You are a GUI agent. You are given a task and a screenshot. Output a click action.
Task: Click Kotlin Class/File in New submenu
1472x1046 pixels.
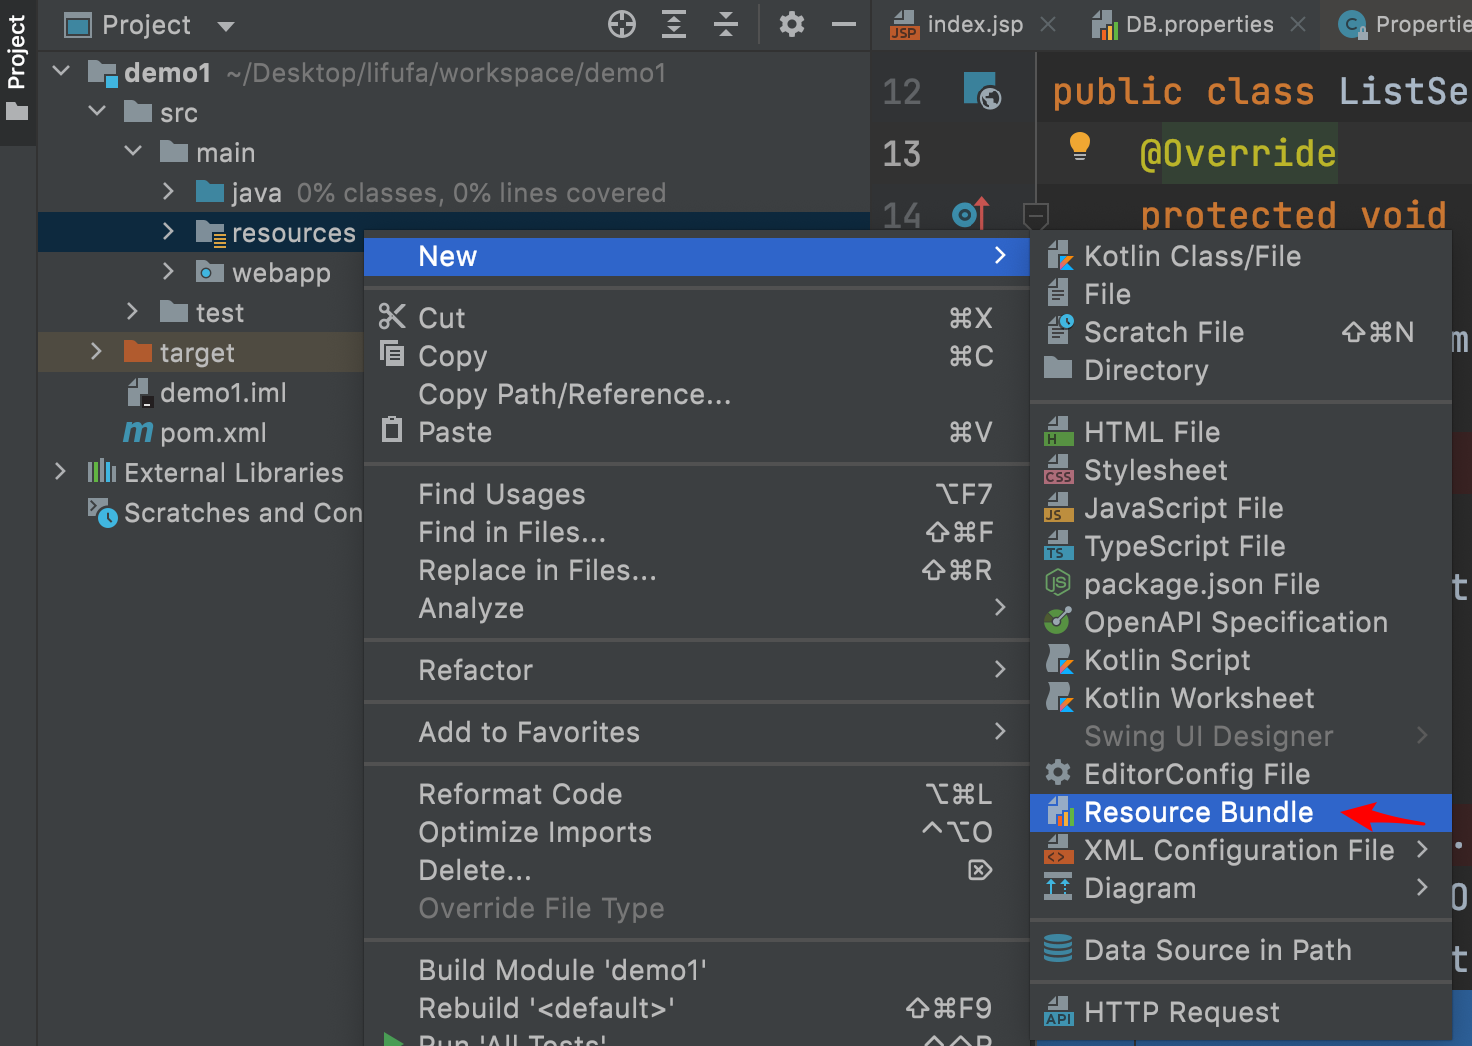pyautogui.click(x=1192, y=256)
